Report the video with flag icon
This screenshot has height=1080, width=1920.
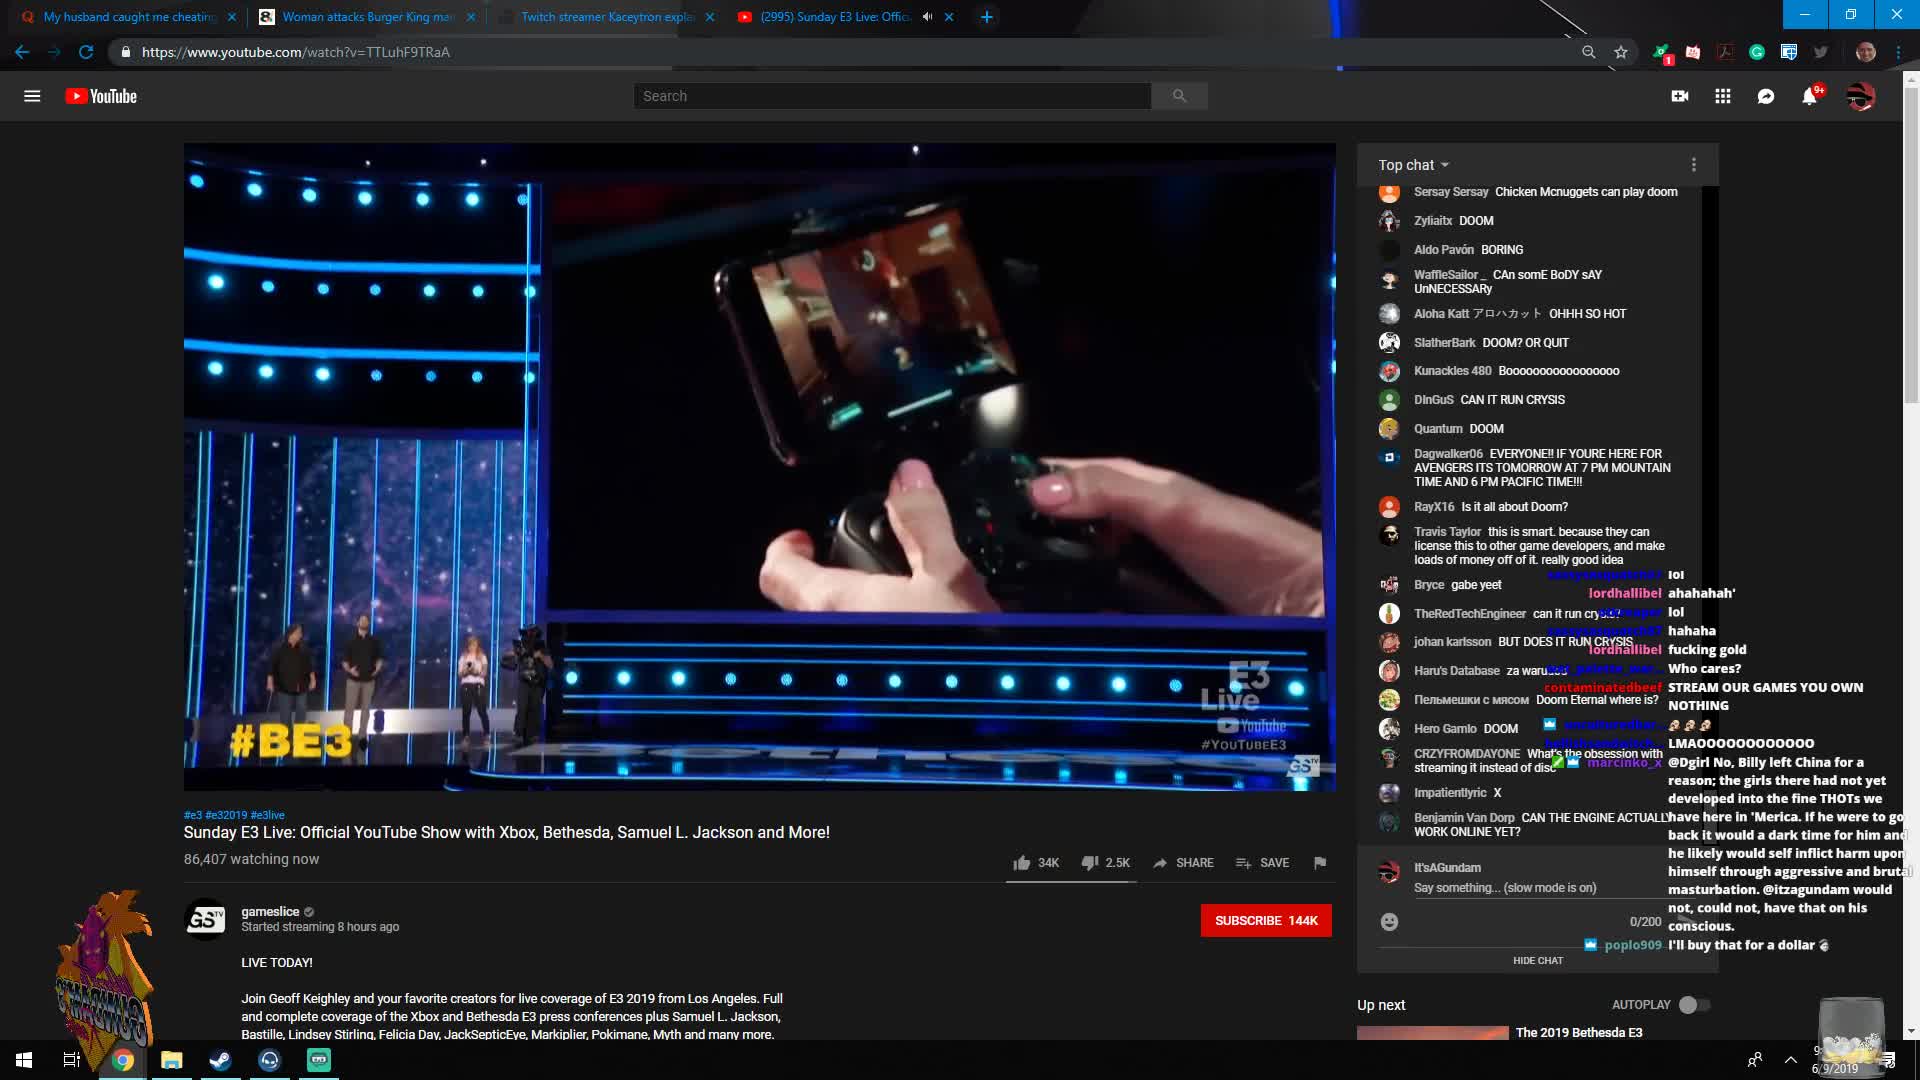[x=1320, y=863]
